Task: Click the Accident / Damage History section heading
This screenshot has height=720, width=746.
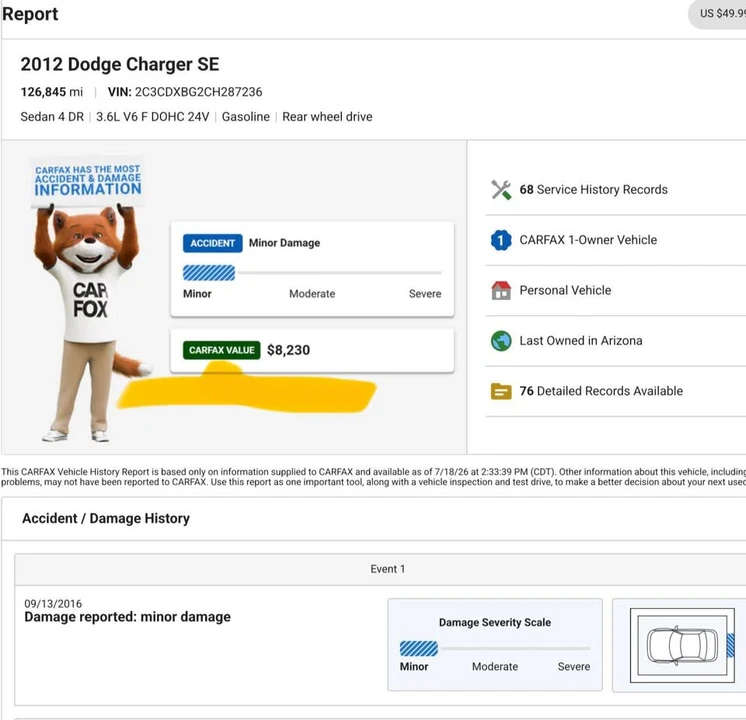Action: pyautogui.click(x=106, y=518)
